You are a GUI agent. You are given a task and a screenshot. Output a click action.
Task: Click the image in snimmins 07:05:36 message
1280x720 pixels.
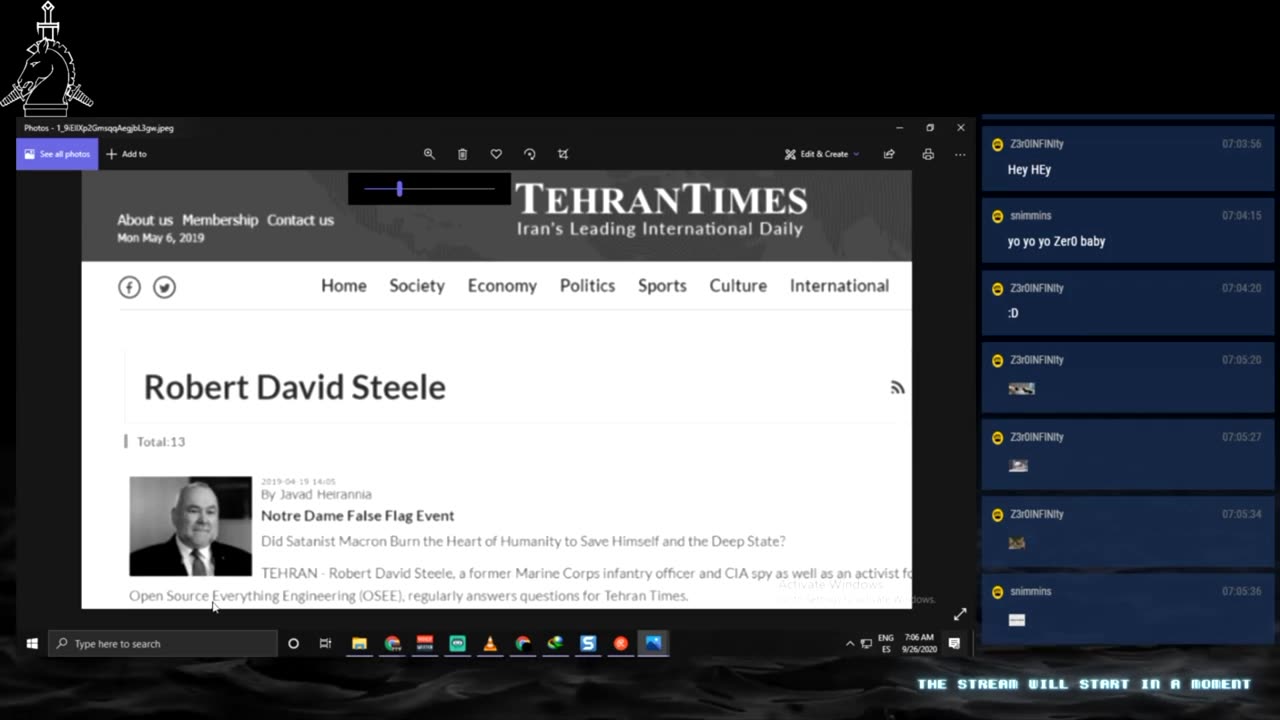(1017, 620)
